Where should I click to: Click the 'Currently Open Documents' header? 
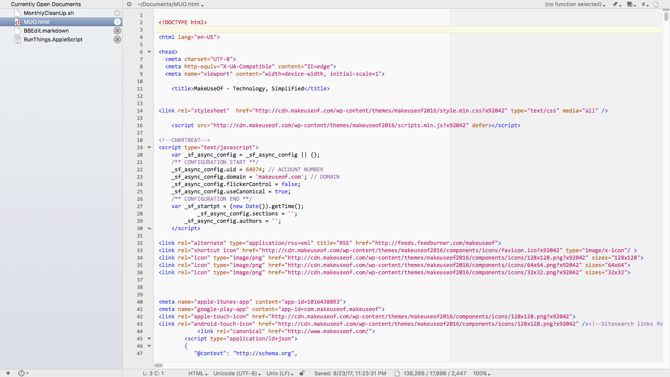46,4
